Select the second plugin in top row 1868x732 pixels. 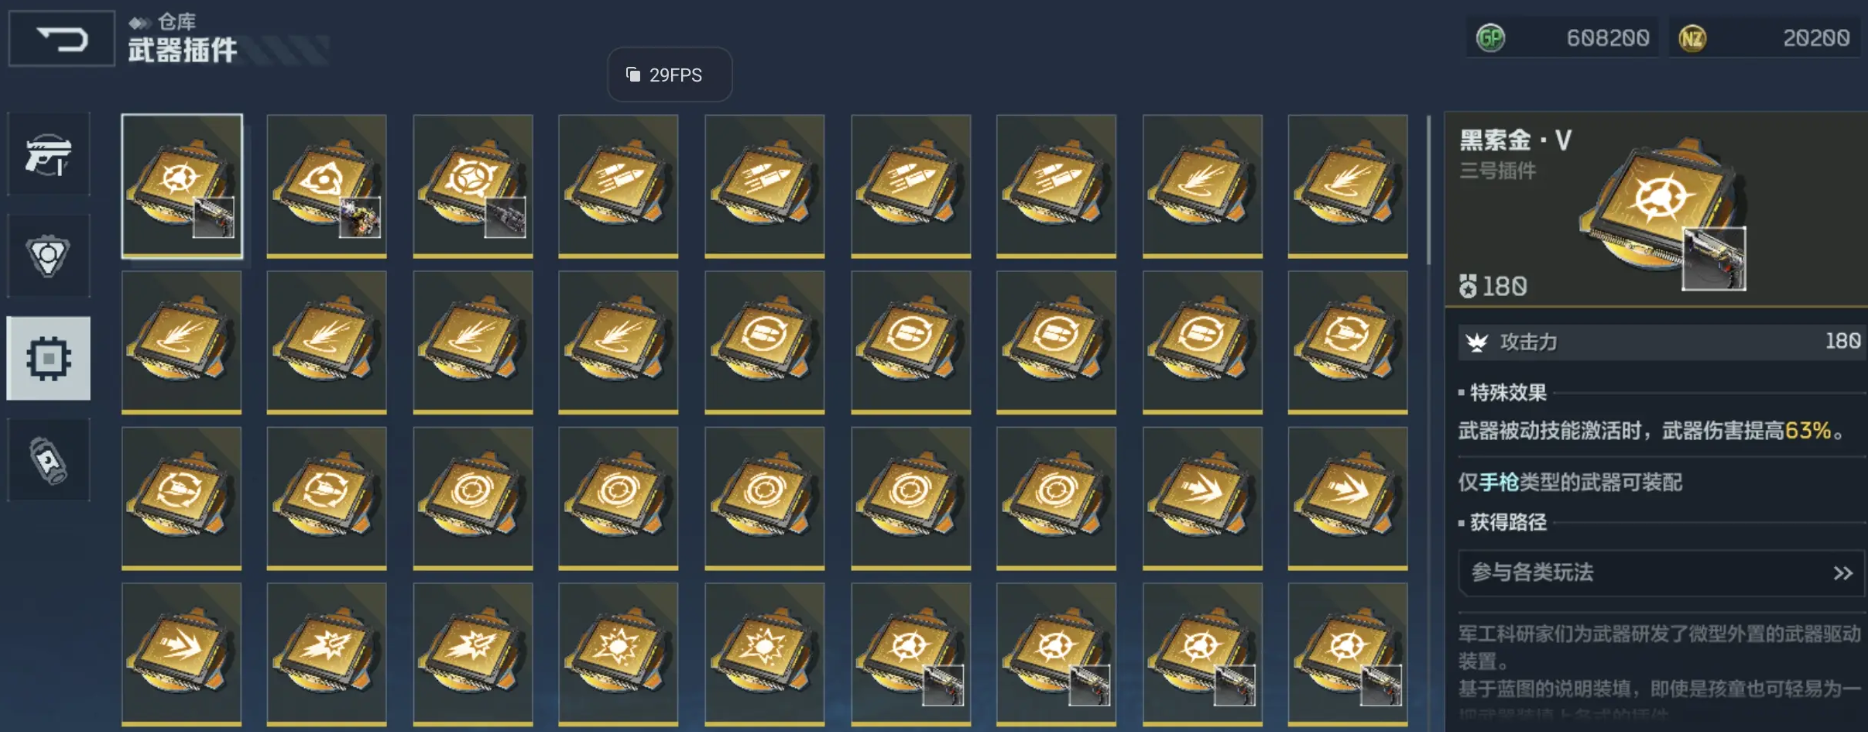click(x=327, y=186)
